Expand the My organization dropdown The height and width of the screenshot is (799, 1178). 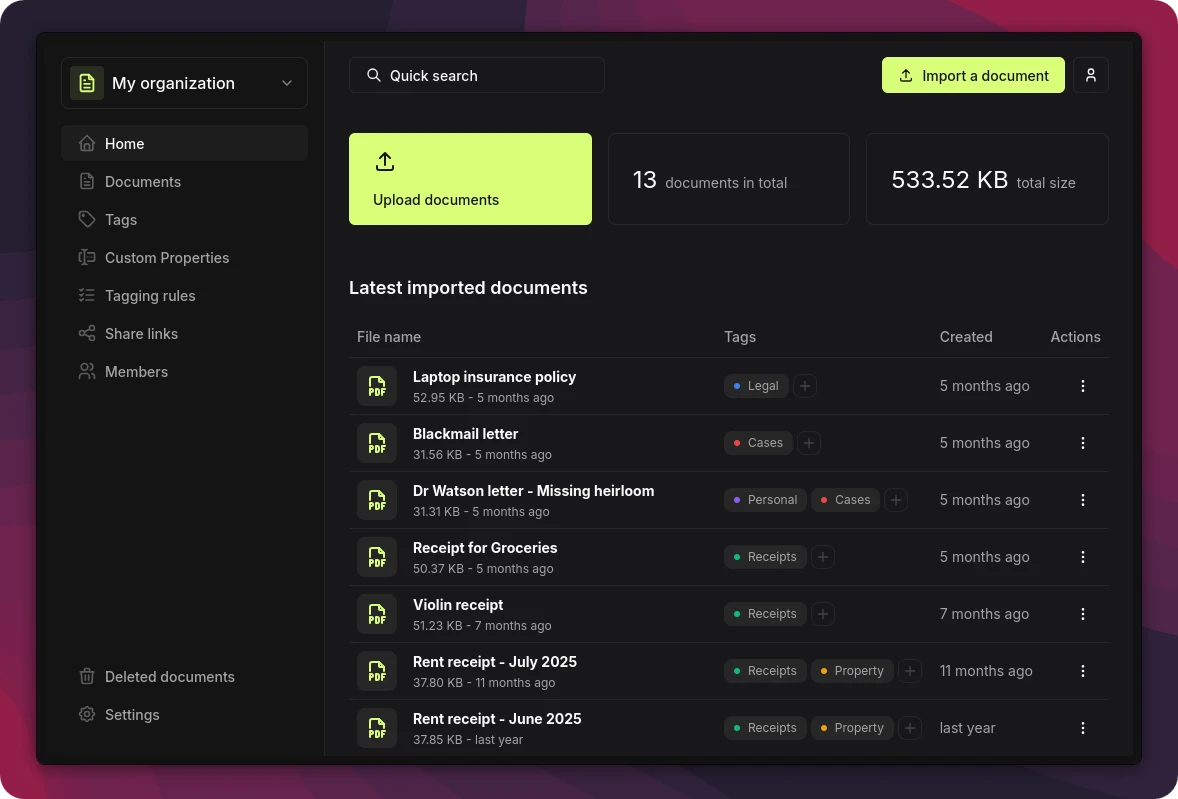[184, 83]
